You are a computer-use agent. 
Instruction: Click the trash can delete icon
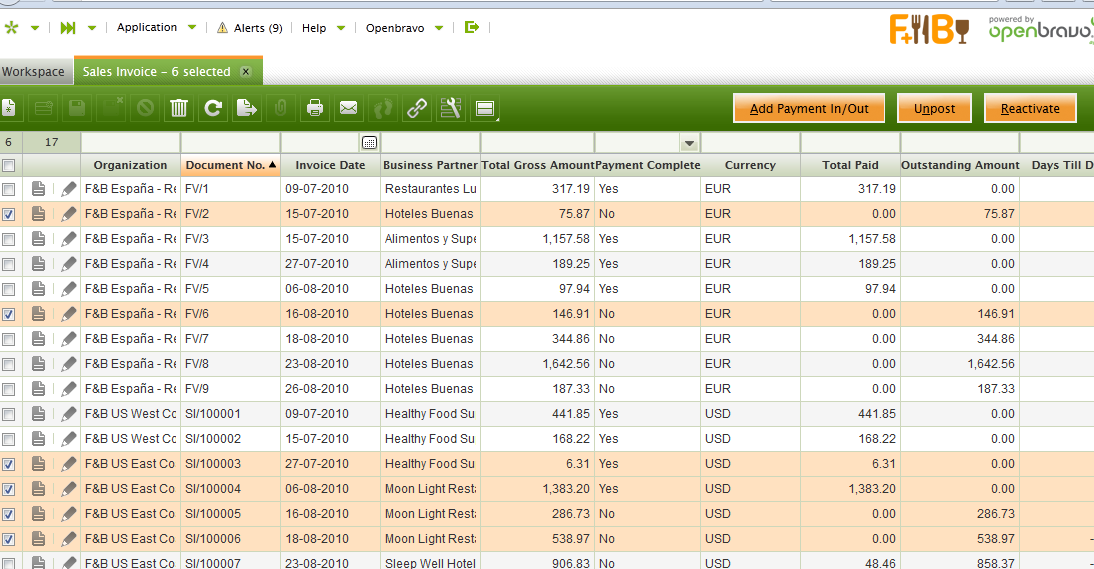coord(179,108)
